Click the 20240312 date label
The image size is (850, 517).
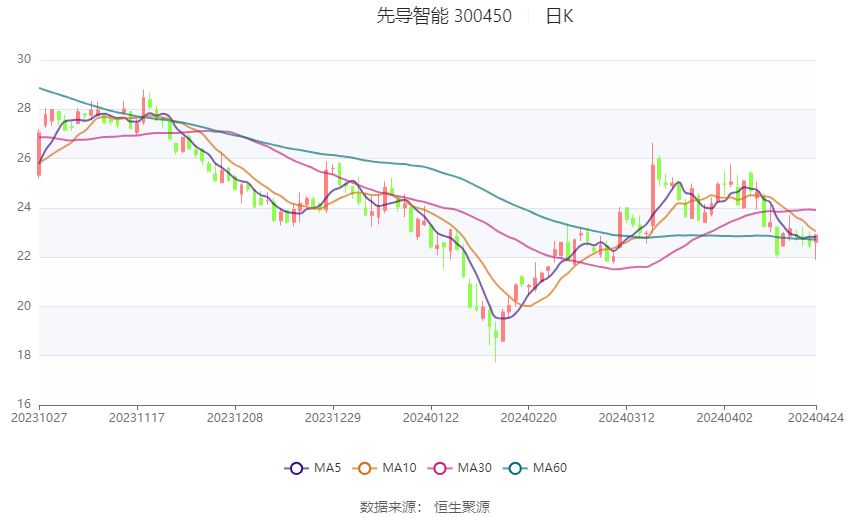627,417
